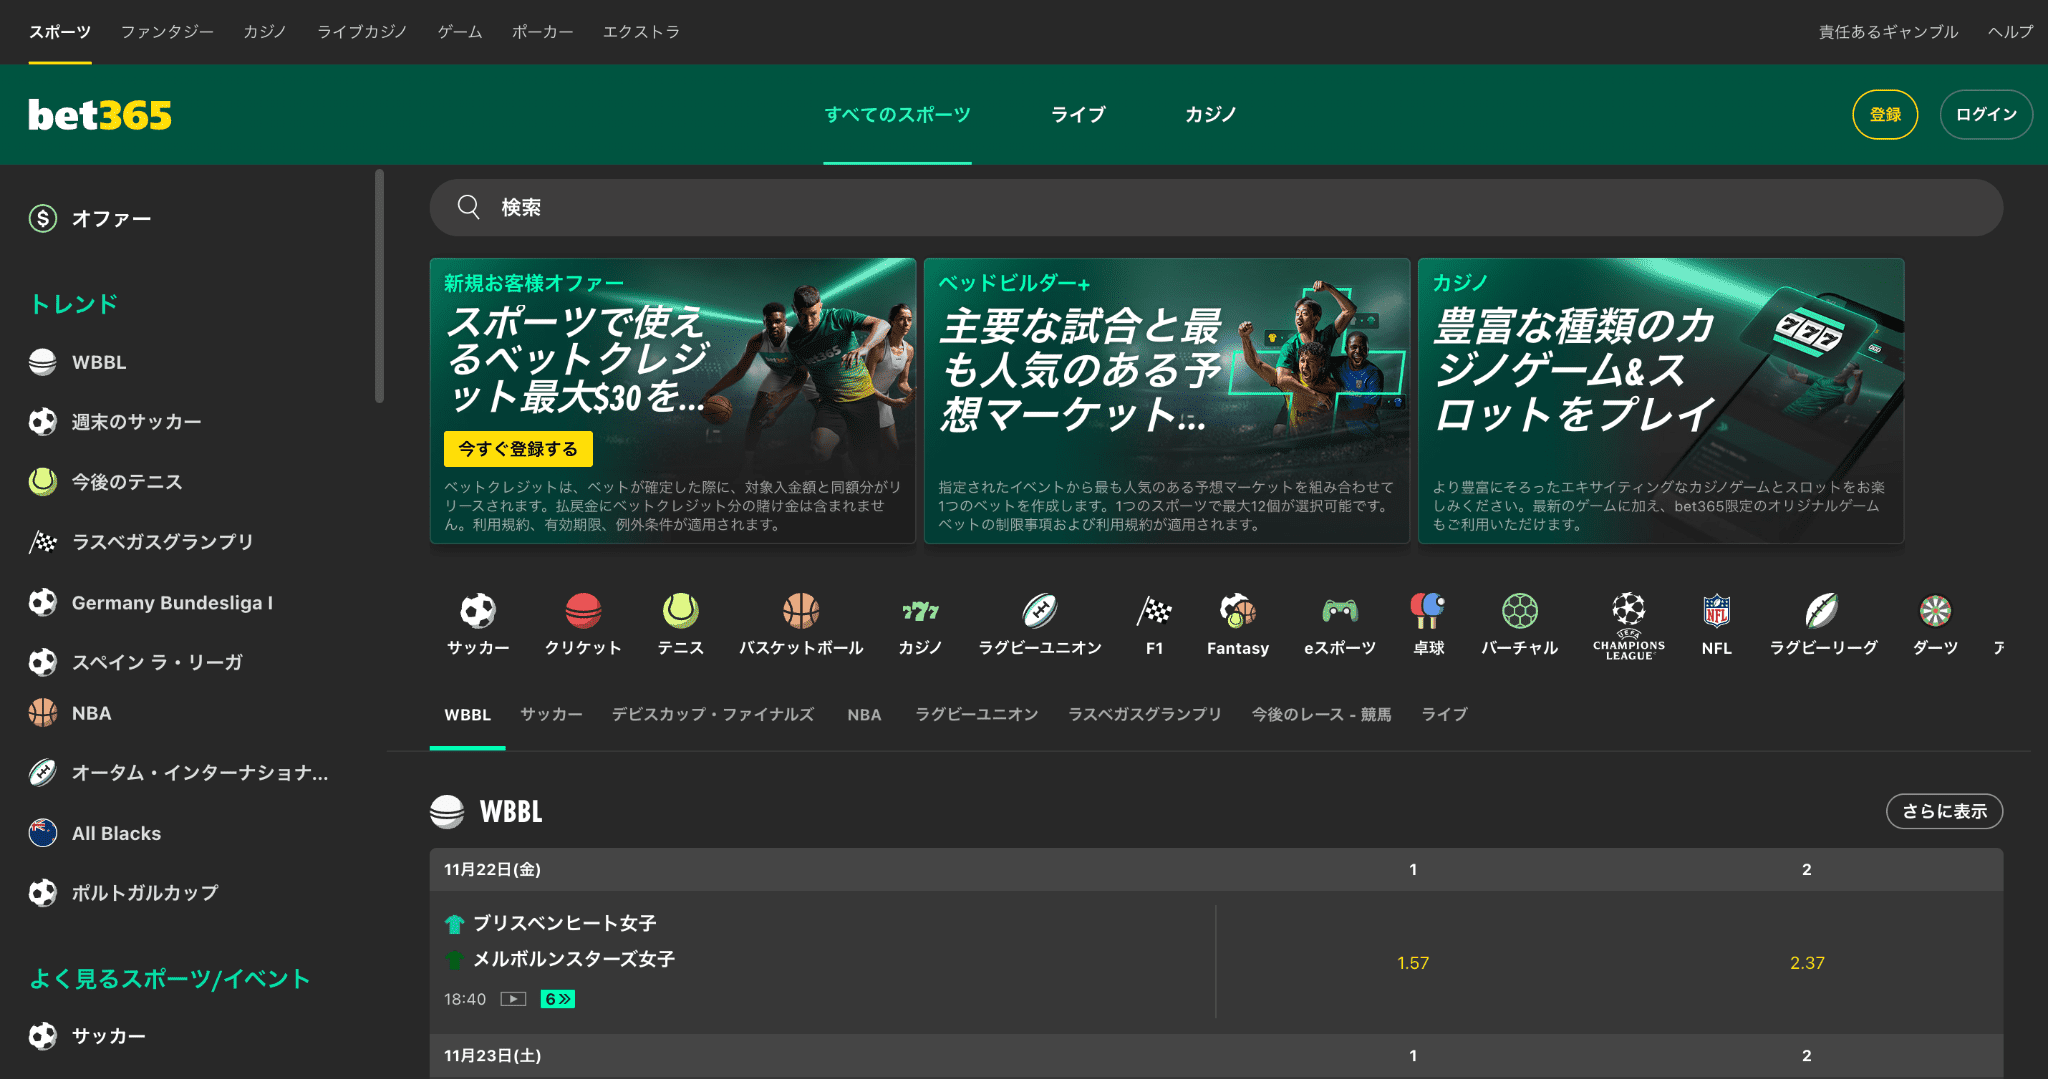Open スペイン ラ・リーガ in the sidebar
Image resolution: width=2048 pixels, height=1079 pixels.
tap(157, 662)
